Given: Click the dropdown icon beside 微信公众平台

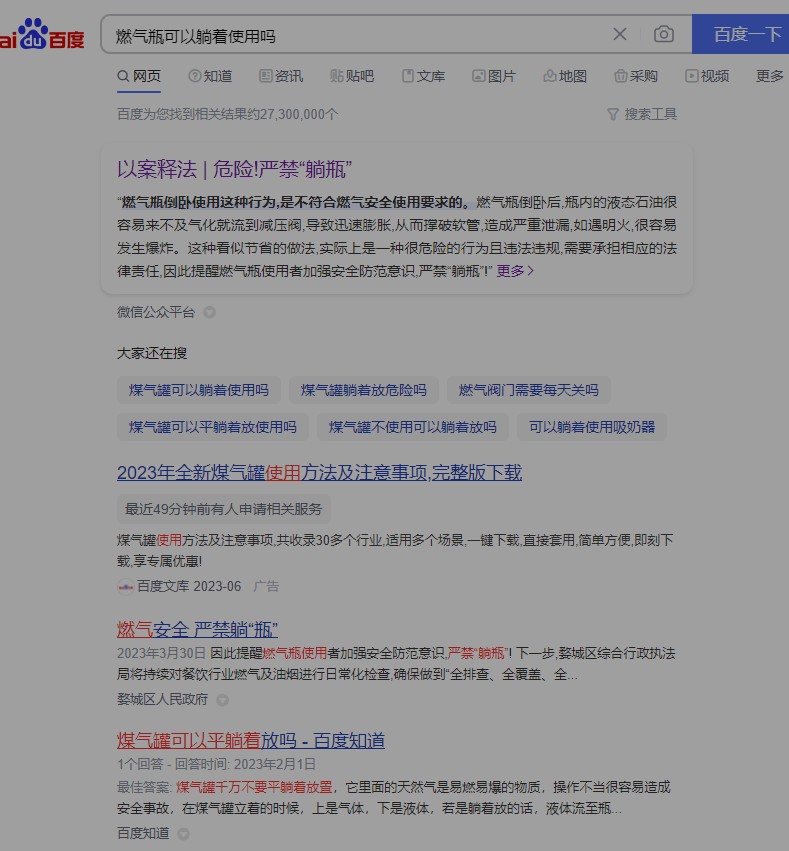Looking at the screenshot, I should [x=210, y=312].
